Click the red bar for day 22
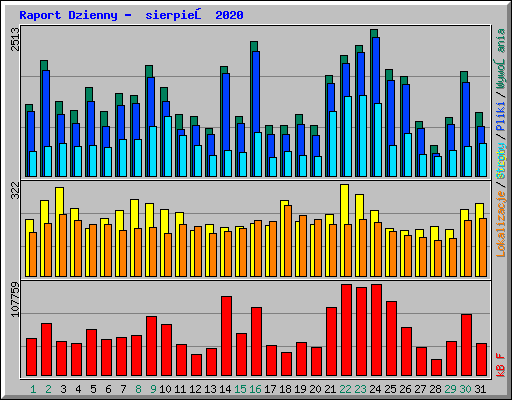Viewport: 512px width, 400px height. (347, 330)
